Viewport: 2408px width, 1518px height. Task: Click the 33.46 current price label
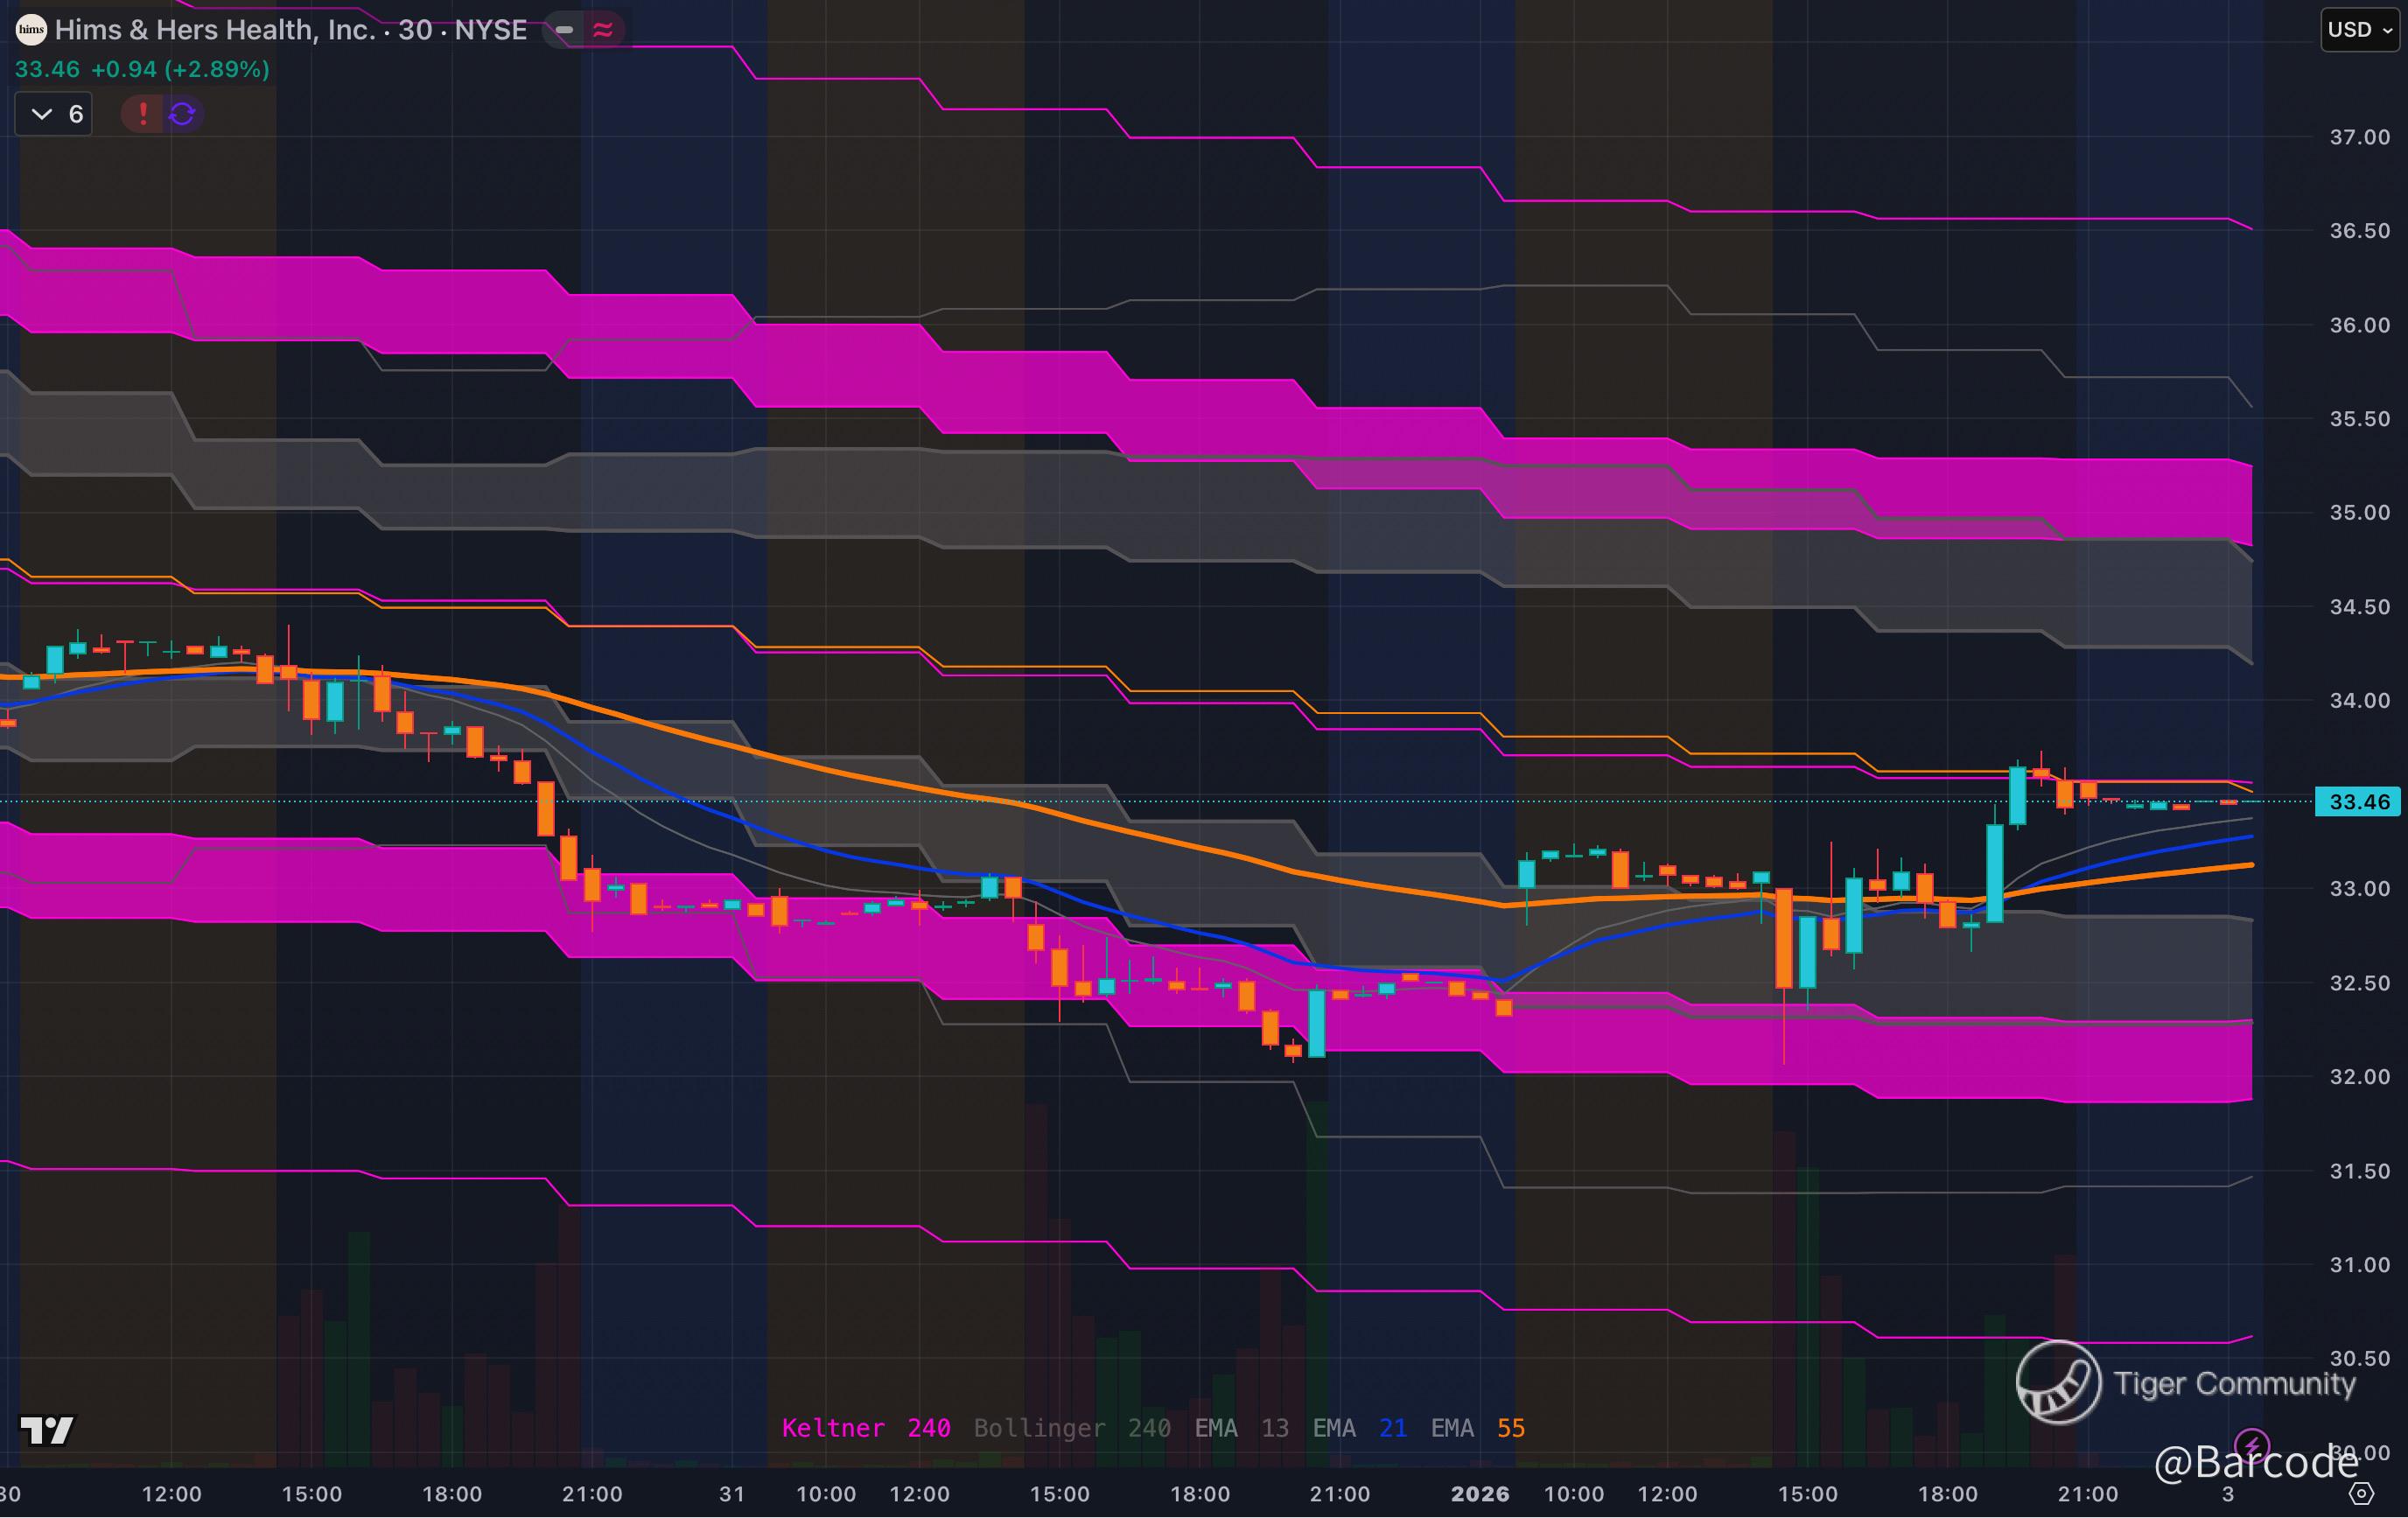pos(2358,802)
